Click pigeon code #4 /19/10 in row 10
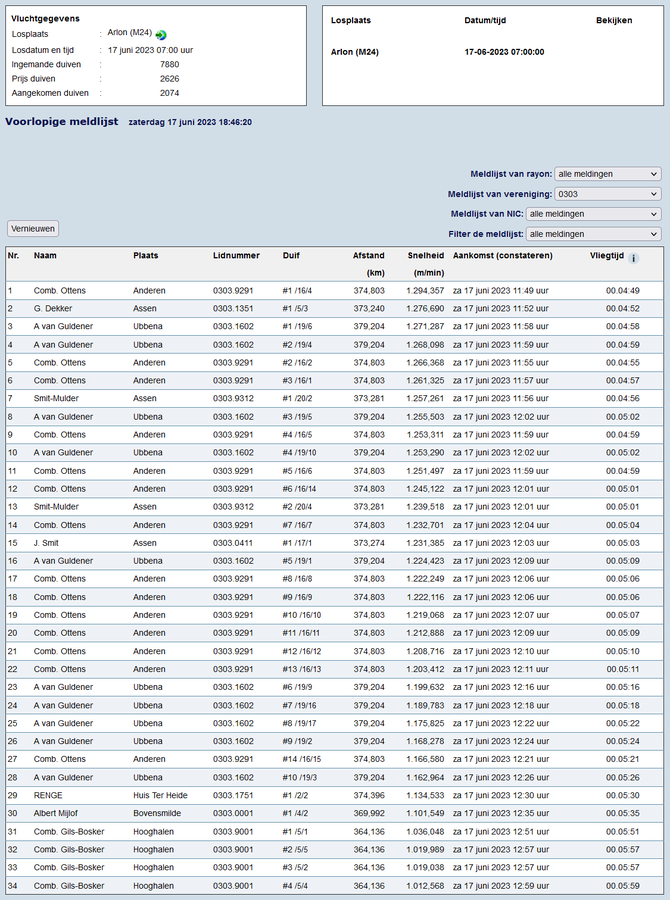The width and height of the screenshot is (670, 900). (300, 453)
